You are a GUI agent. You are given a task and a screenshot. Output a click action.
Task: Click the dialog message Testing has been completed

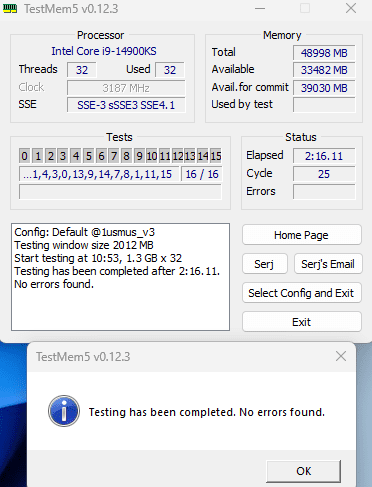206,412
